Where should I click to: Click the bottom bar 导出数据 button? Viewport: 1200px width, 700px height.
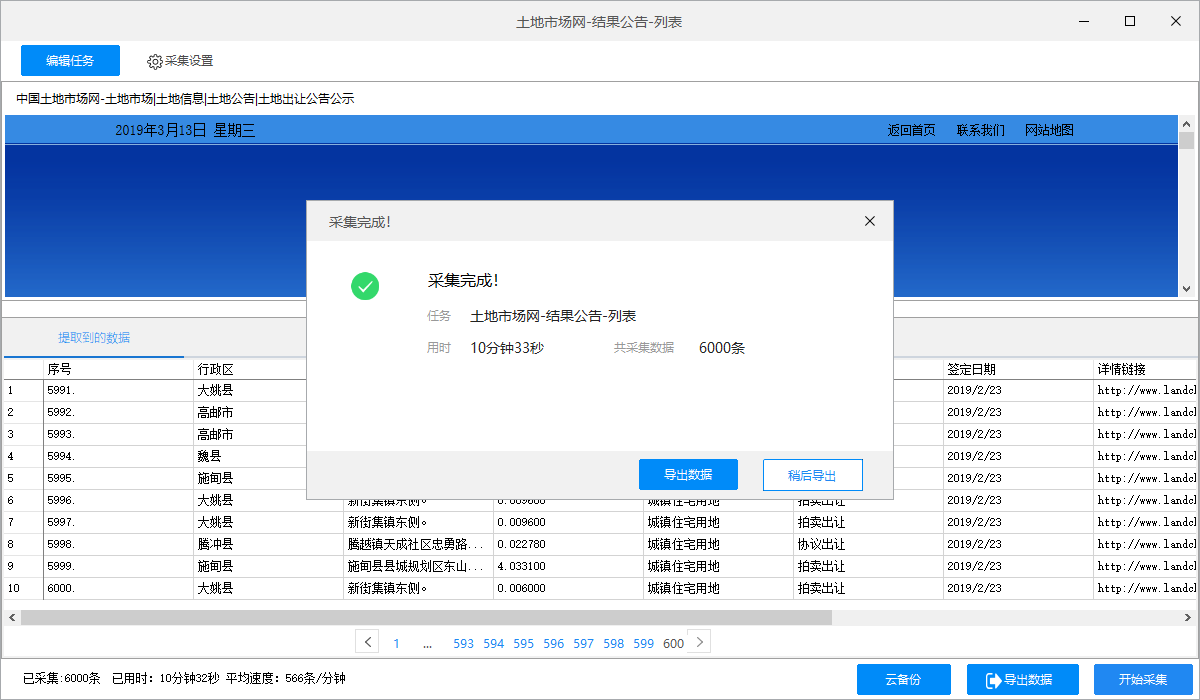pyautogui.click(x=1022, y=679)
